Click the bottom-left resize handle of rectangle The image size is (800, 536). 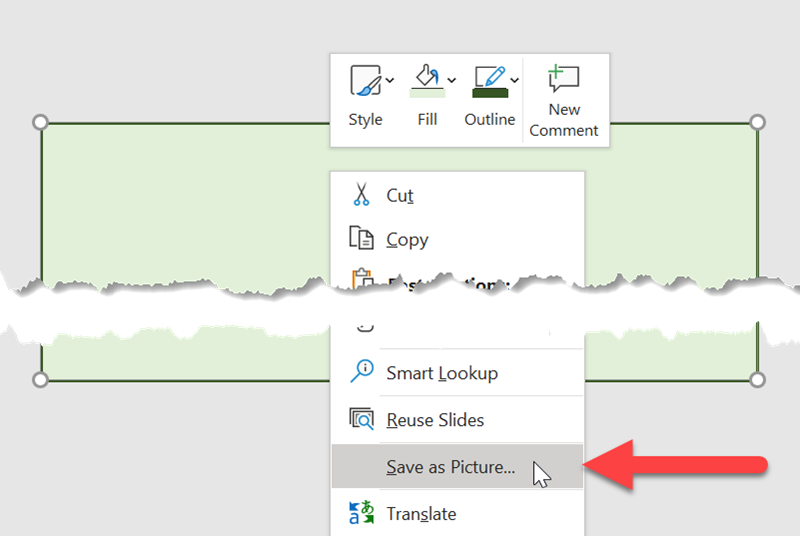[x=40, y=379]
